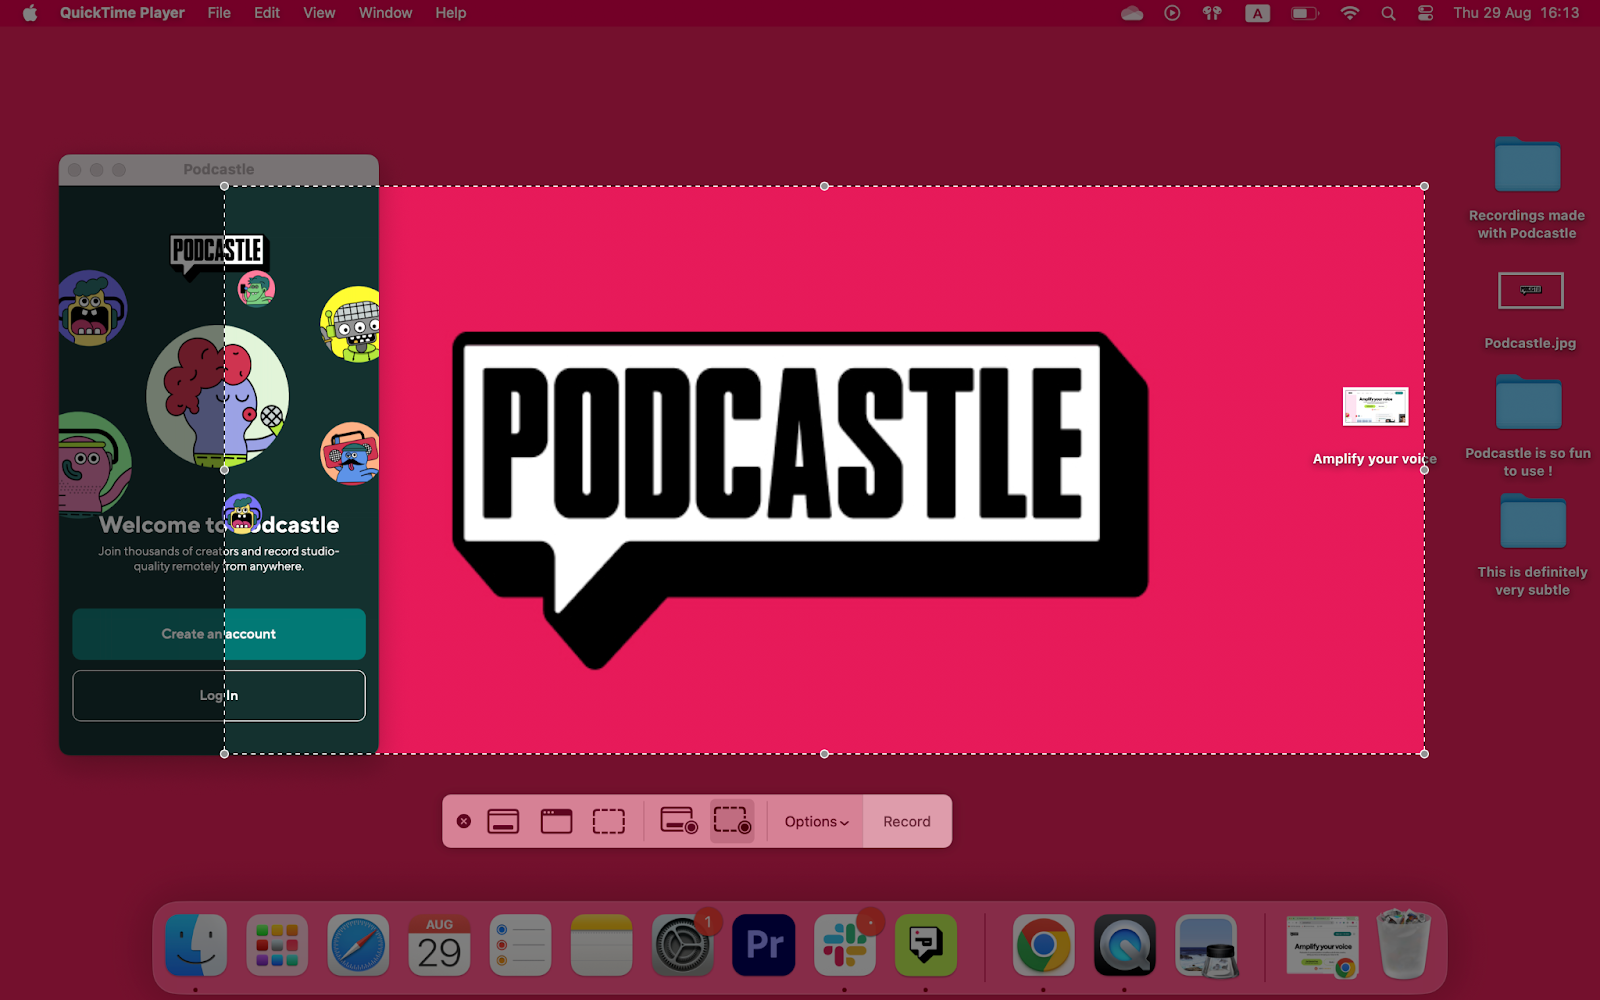Click bottom-right selection resize handle

pyautogui.click(x=1424, y=754)
